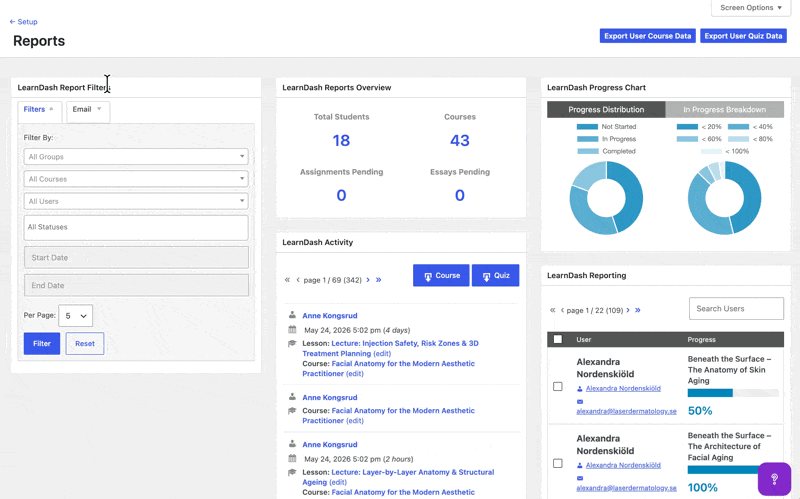This screenshot has width=800, height=499.
Task: Click calendar icon next to 'May 24, 2026 5:02 pm (2 hours)'
Action: coord(292,458)
